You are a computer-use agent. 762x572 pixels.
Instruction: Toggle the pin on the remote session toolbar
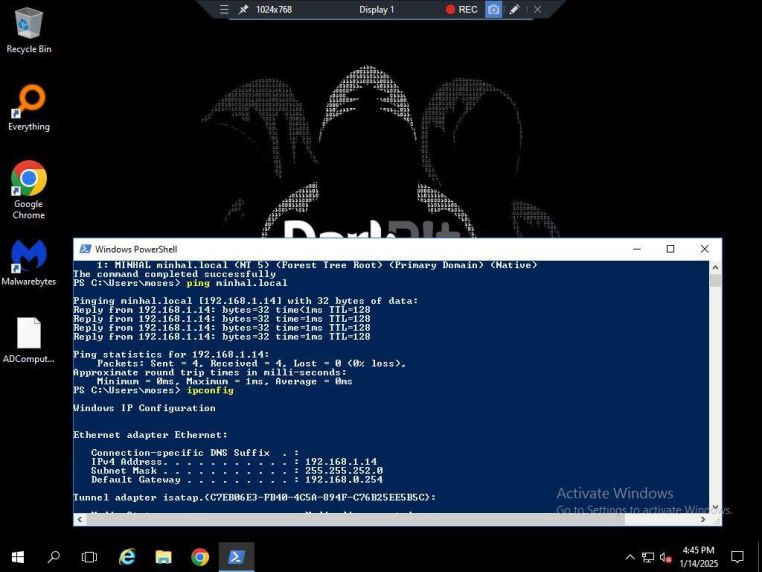click(243, 9)
